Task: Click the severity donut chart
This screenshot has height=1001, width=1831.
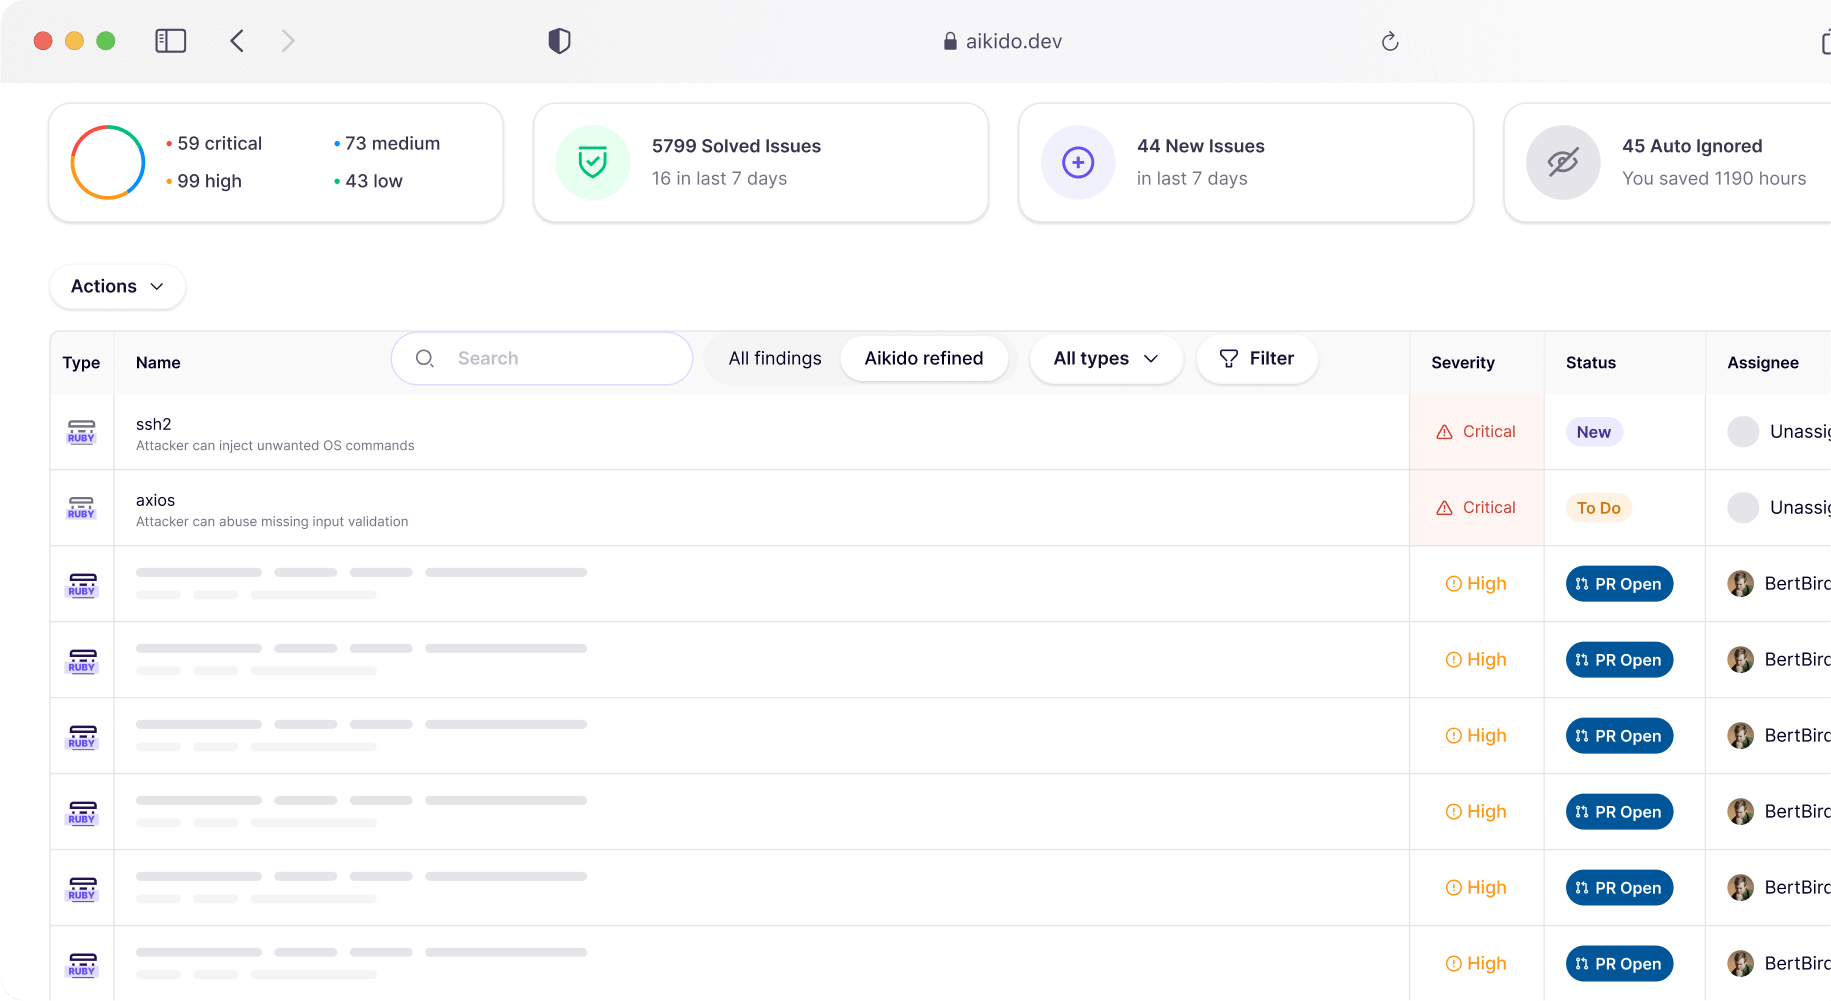Action: [x=108, y=162]
